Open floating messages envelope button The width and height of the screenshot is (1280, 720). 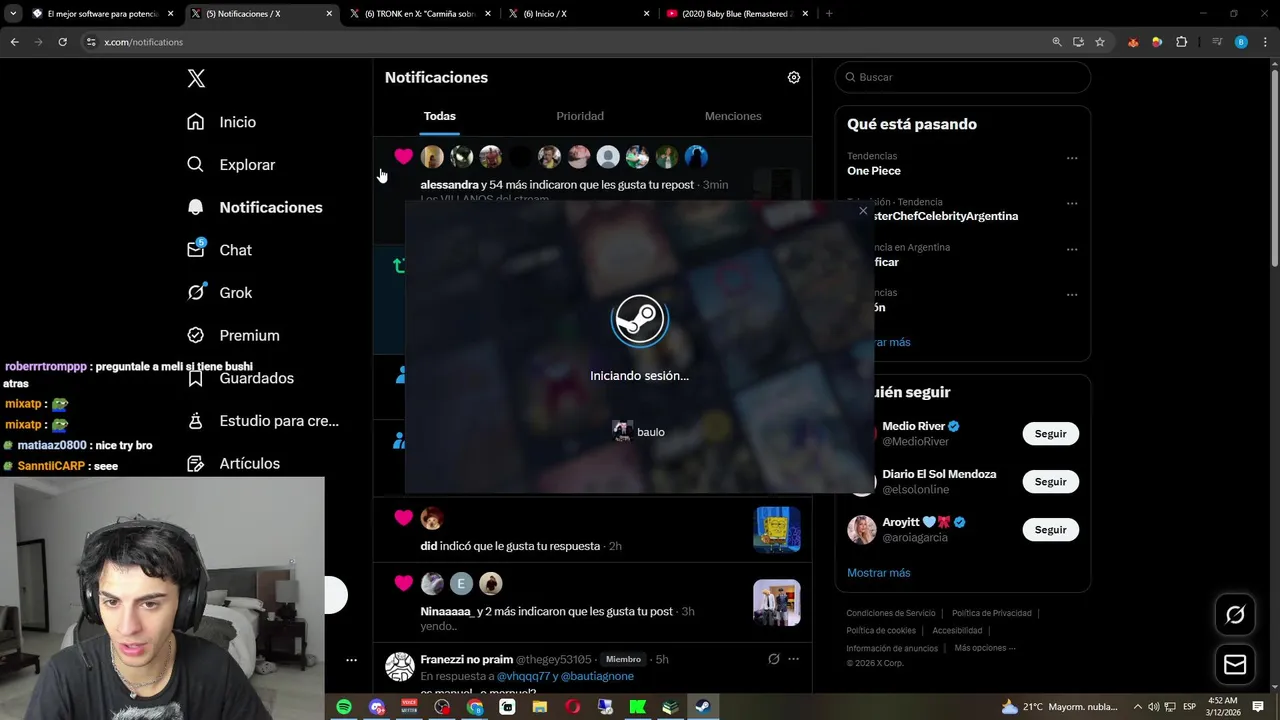(1235, 665)
